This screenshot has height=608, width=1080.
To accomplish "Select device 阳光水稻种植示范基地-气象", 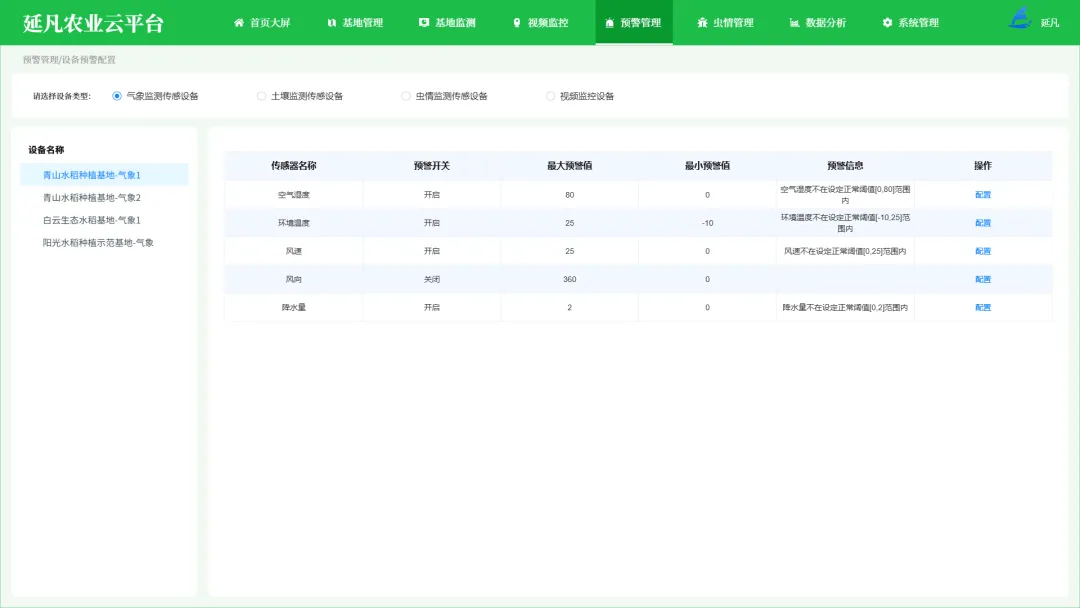I will [104, 243].
